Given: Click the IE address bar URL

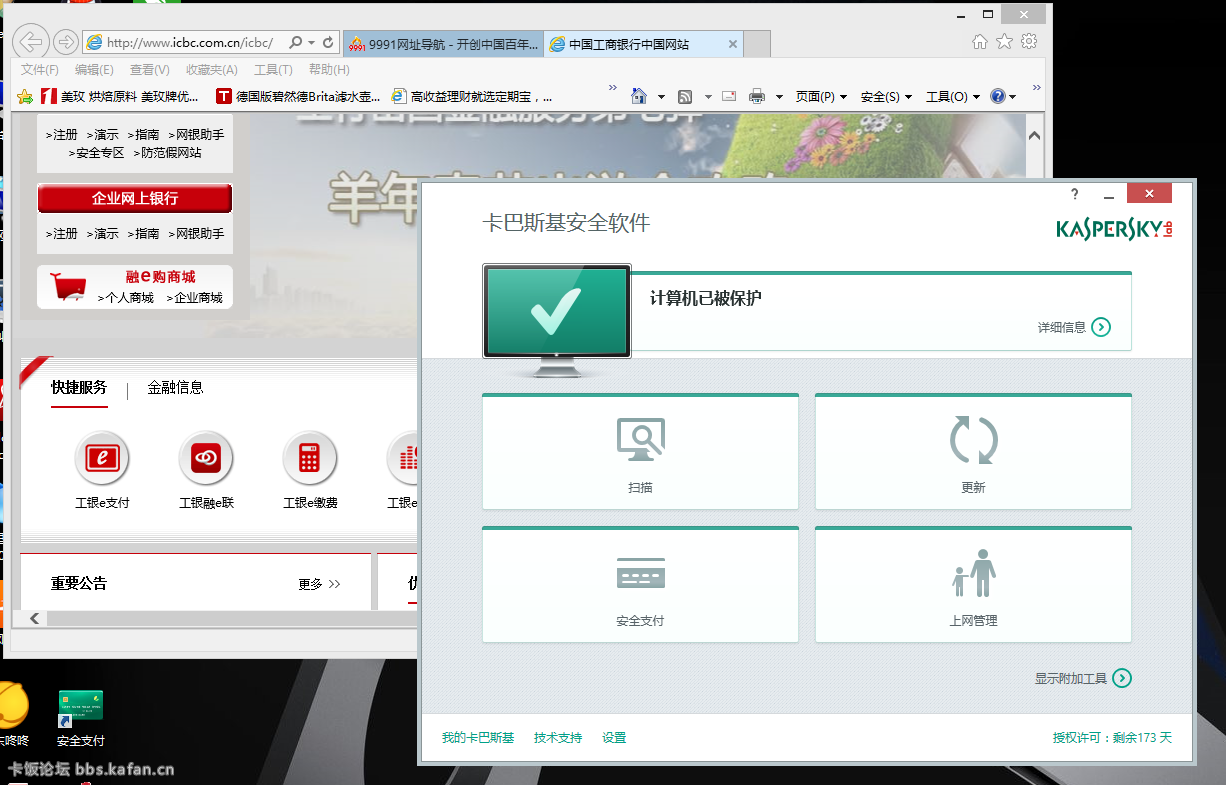Looking at the screenshot, I should pyautogui.click(x=190, y=43).
